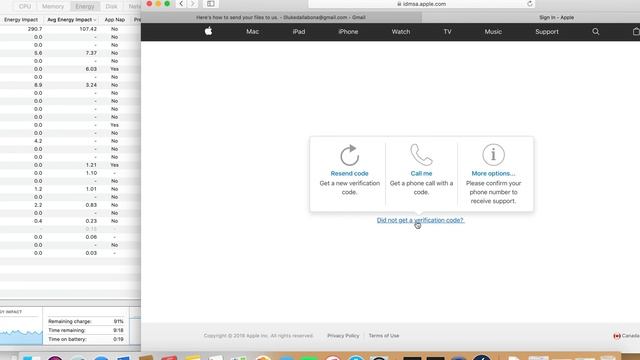Select the row with Avg Energy Impact 0.23
The height and width of the screenshot is (360, 640).
[70, 221]
